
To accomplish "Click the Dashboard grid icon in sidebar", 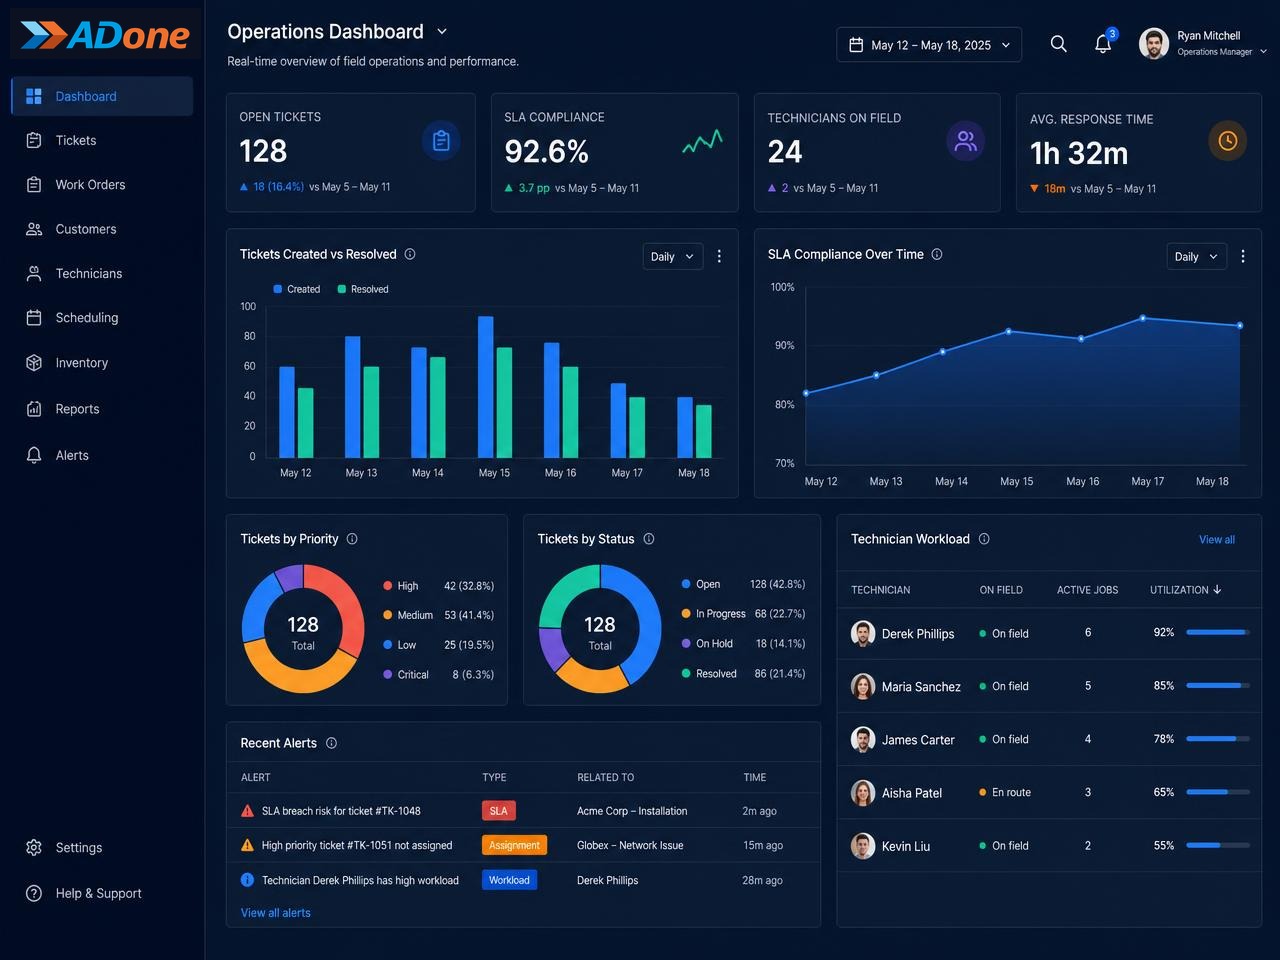I will [x=34, y=96].
